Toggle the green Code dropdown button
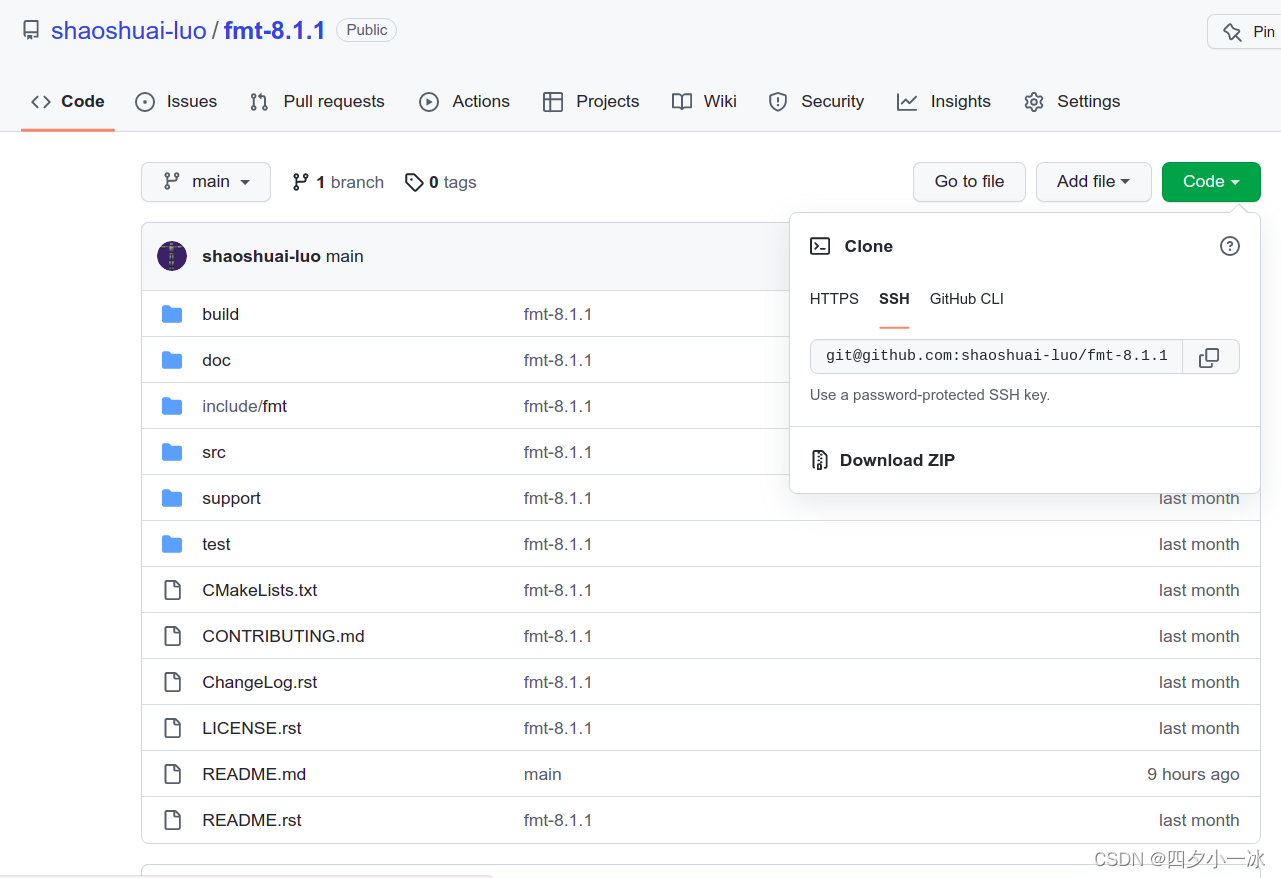 1211,182
